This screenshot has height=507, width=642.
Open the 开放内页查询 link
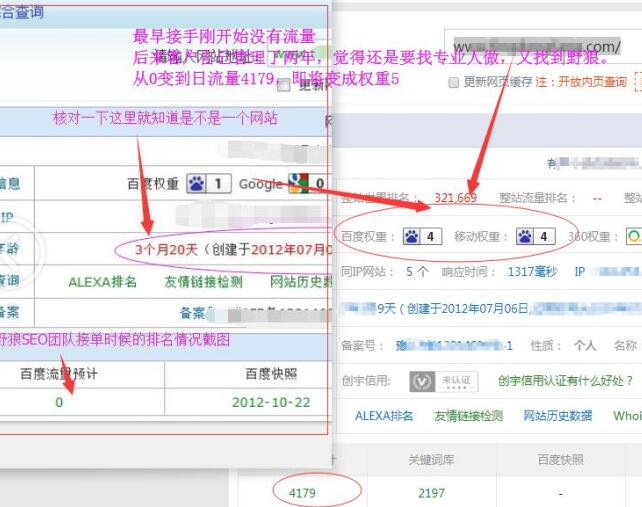[x=594, y=82]
